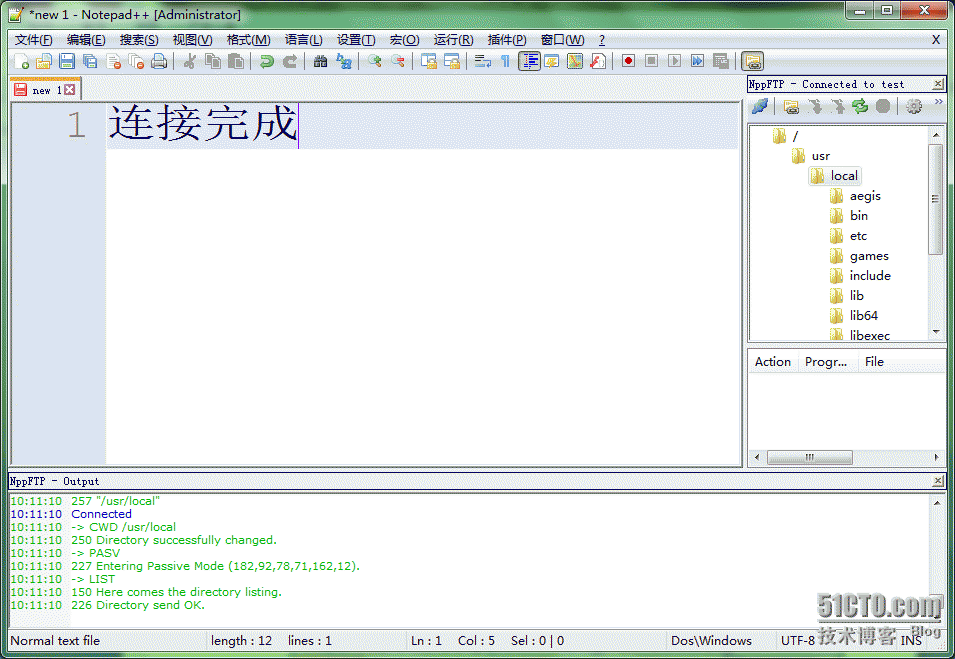Refresh the NppFTP directory listing
Image resolution: width=955 pixels, height=659 pixels.
860,107
